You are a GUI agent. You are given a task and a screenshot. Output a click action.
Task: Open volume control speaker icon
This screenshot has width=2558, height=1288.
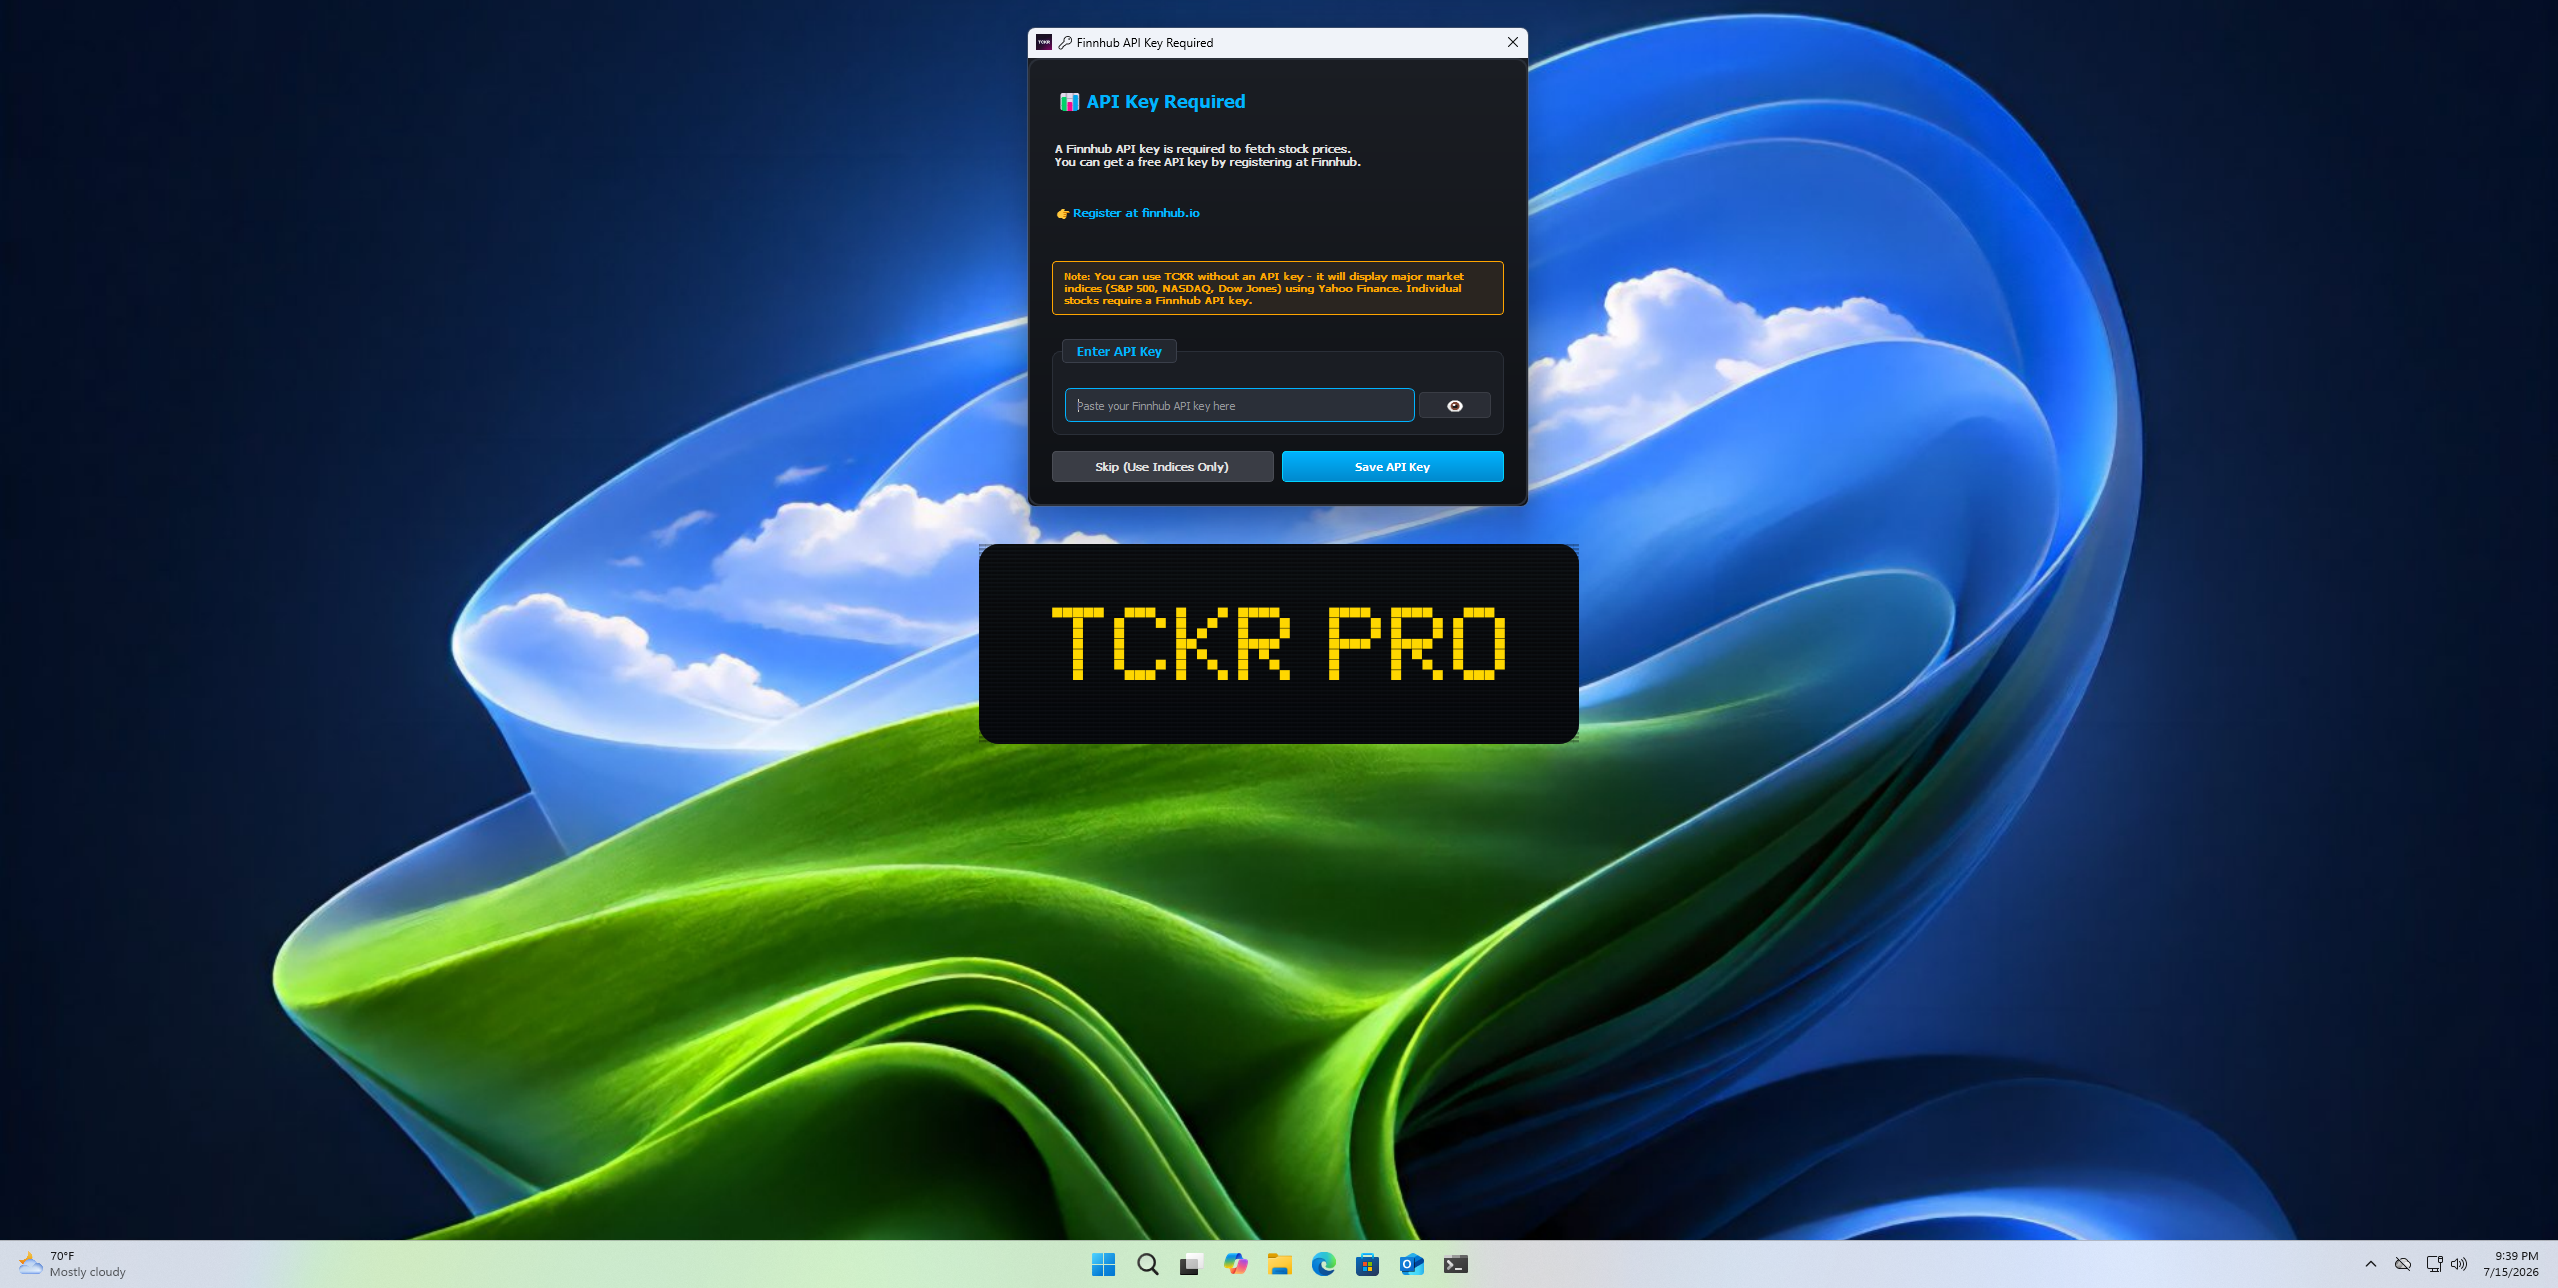click(x=2459, y=1264)
